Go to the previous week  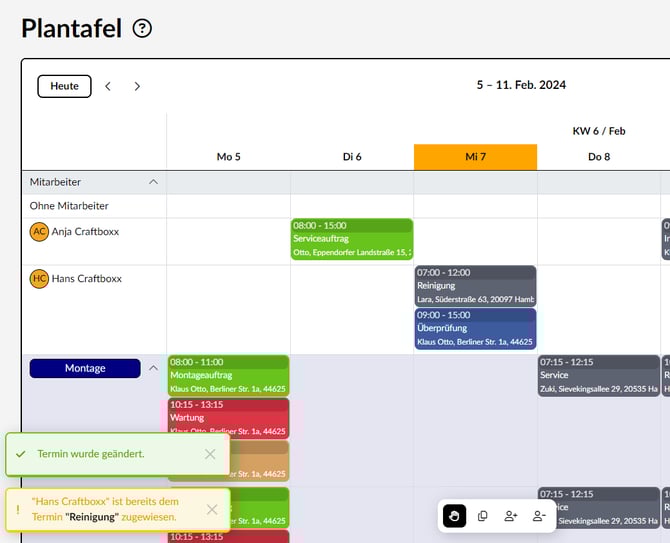tap(108, 86)
